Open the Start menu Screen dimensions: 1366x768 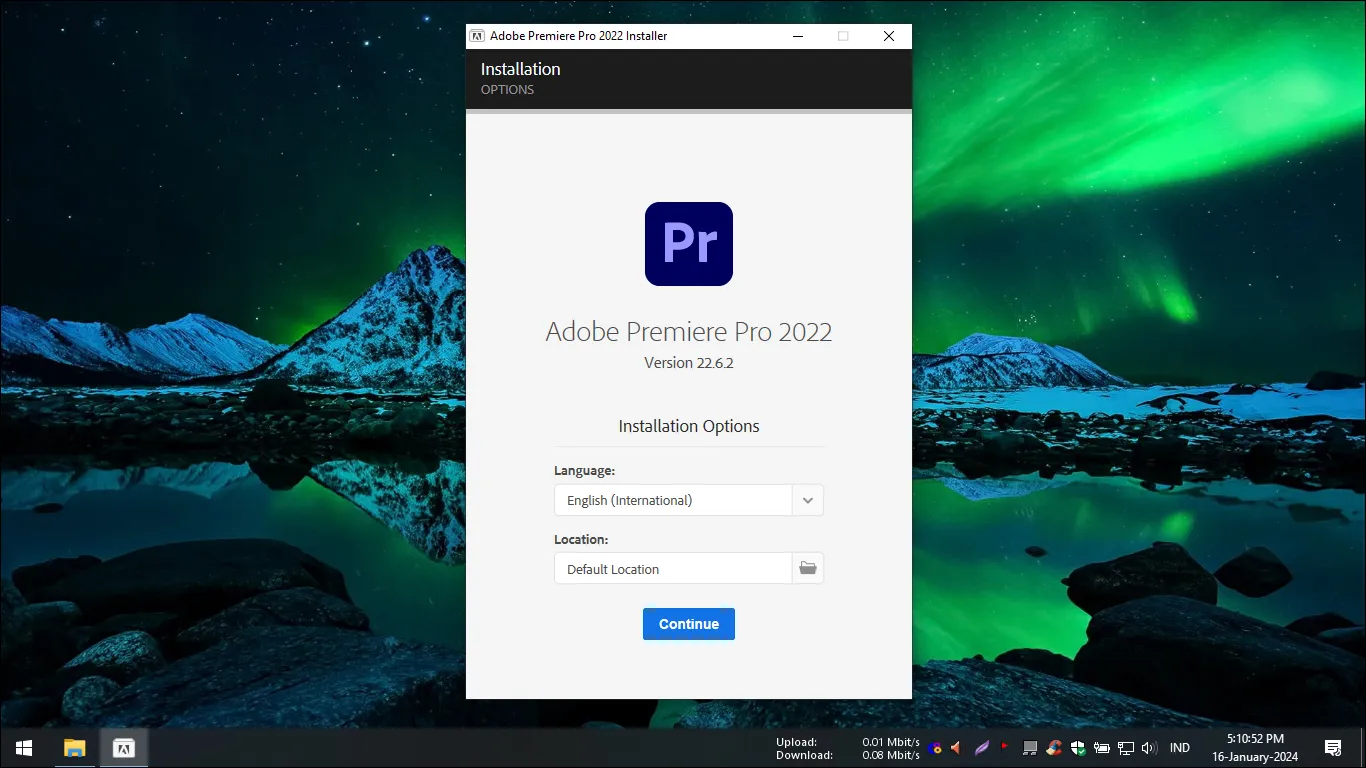coord(22,747)
